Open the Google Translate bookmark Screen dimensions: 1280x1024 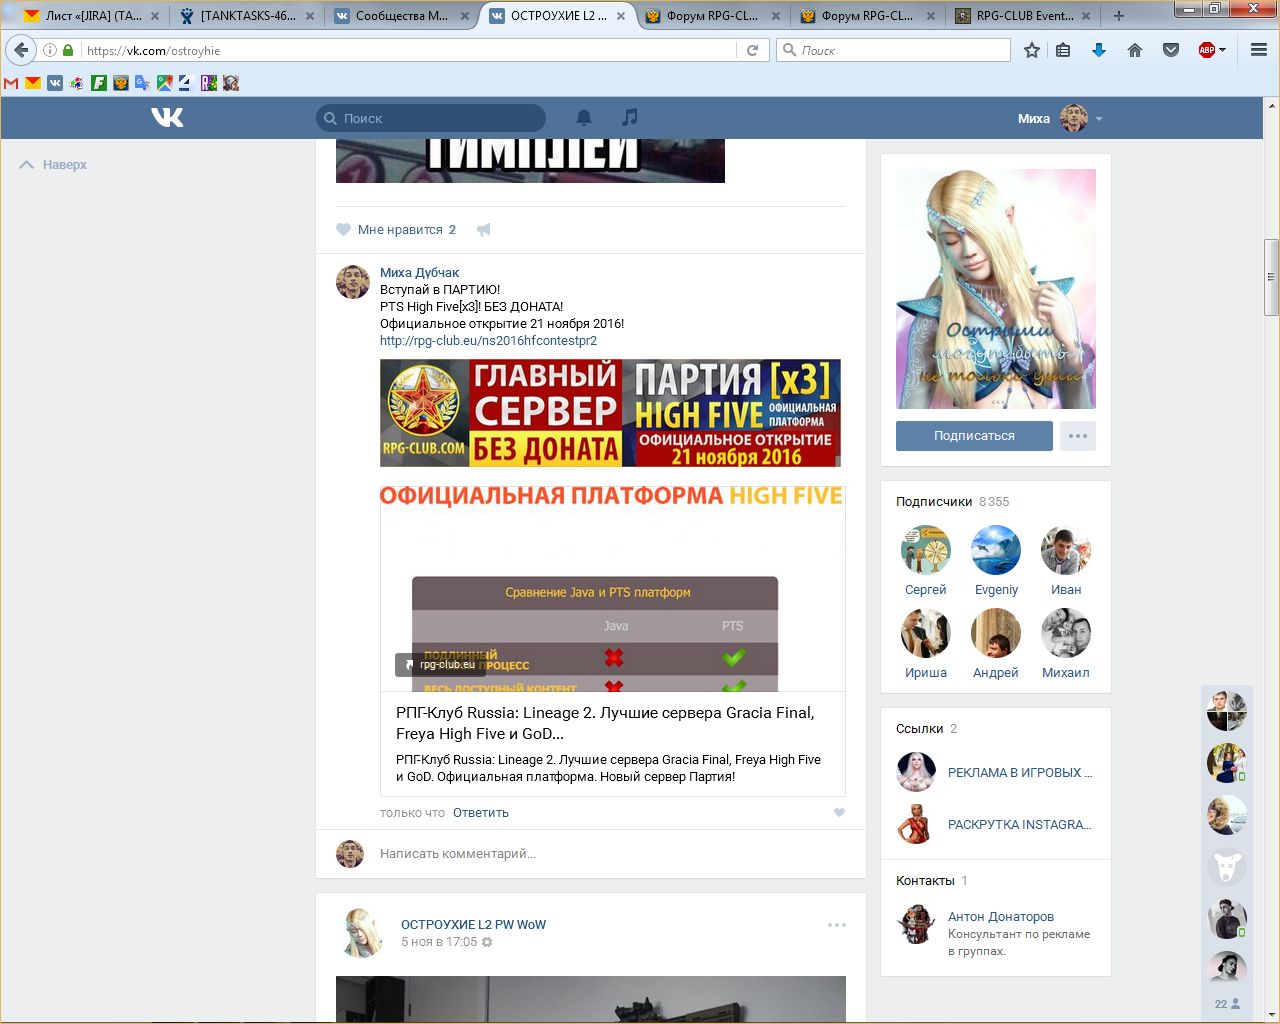pos(143,83)
